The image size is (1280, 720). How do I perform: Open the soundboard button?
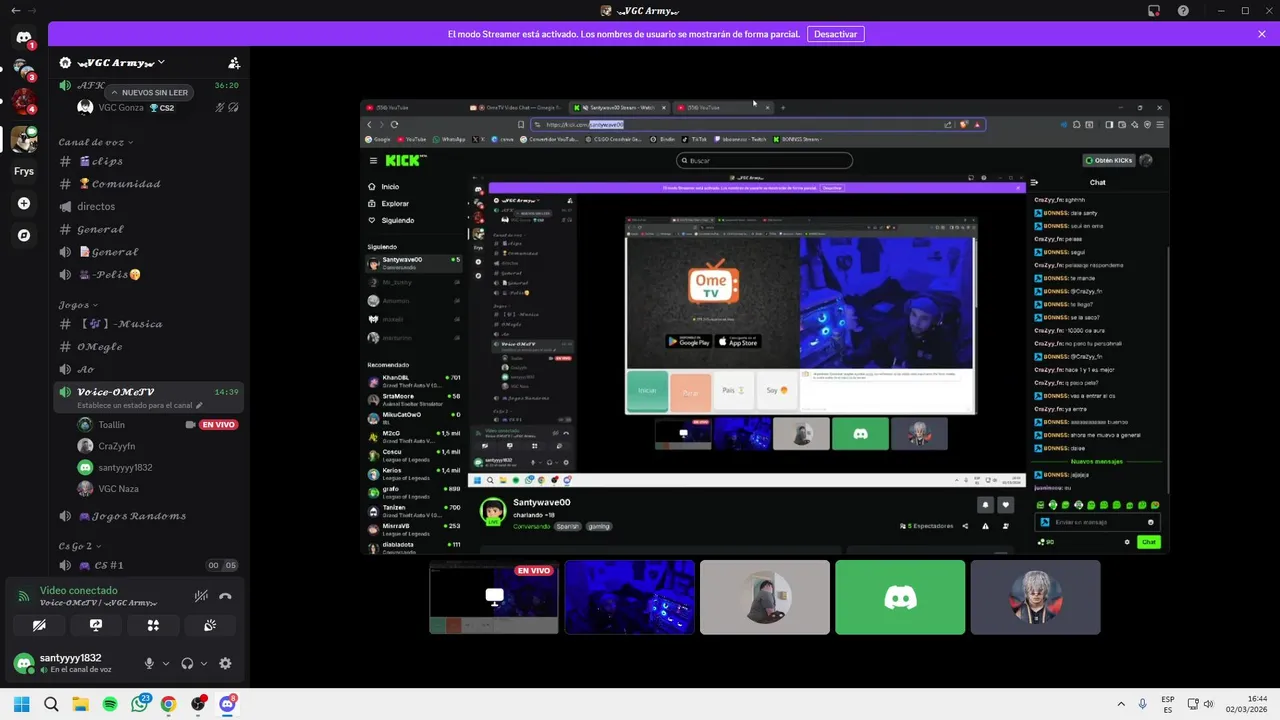click(x=210, y=625)
